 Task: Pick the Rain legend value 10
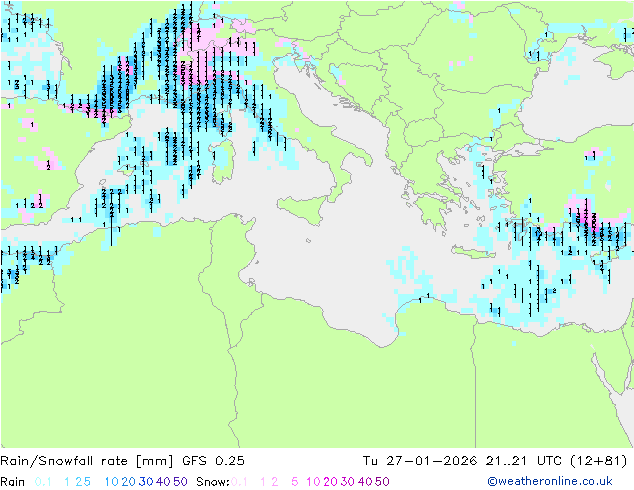click(112, 482)
